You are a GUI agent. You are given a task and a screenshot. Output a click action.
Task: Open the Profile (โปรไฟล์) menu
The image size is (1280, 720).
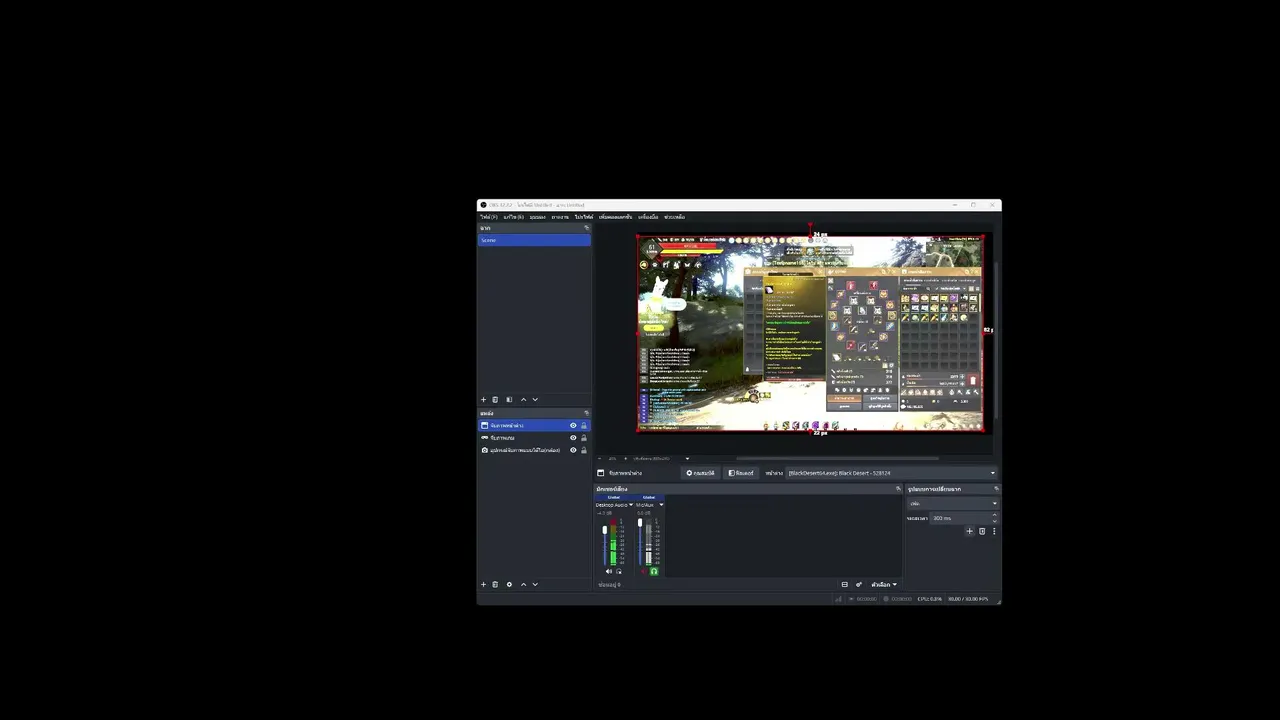coord(584,217)
